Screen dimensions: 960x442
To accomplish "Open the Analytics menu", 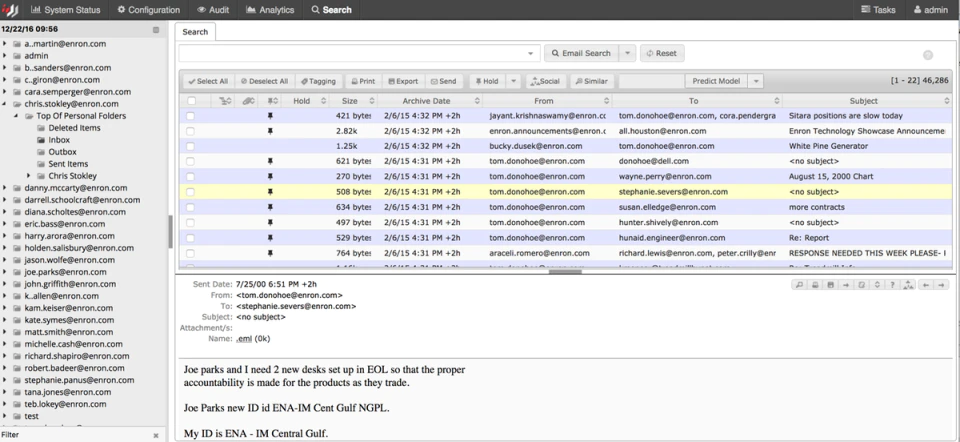I will tap(270, 10).
